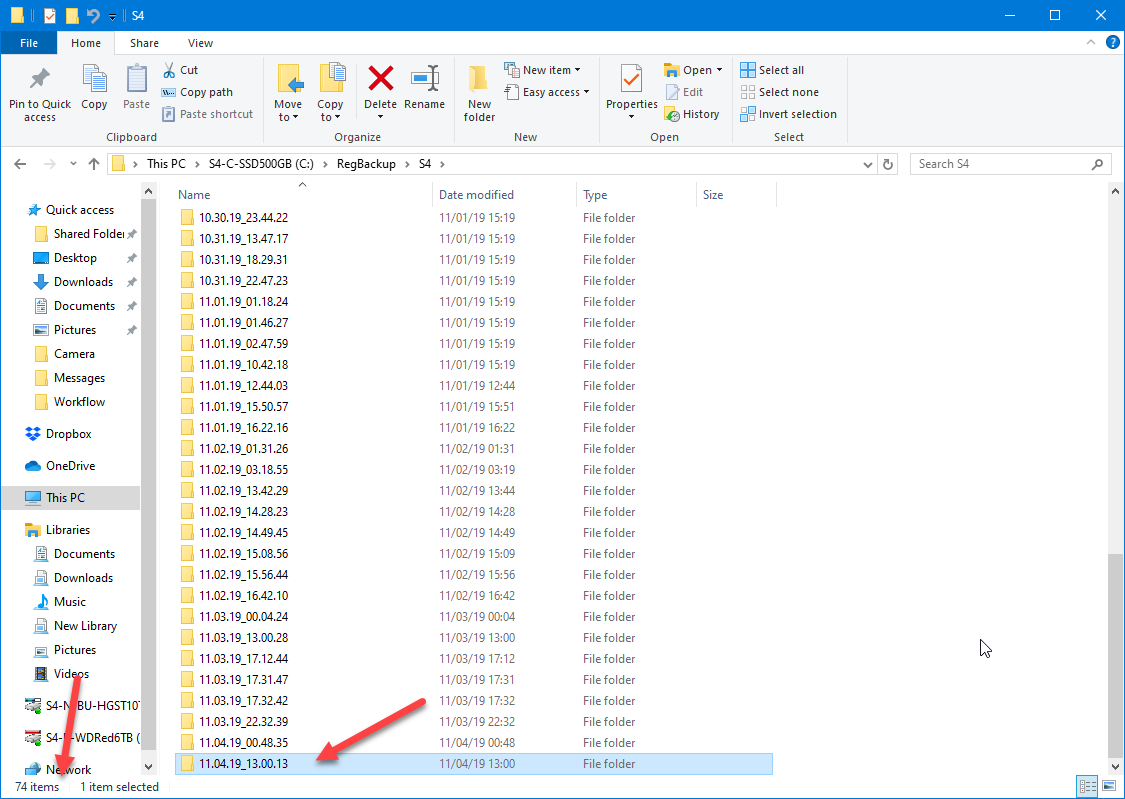Screen dimensions: 1125x799
Task: Open the File menu
Action: click(x=29, y=43)
